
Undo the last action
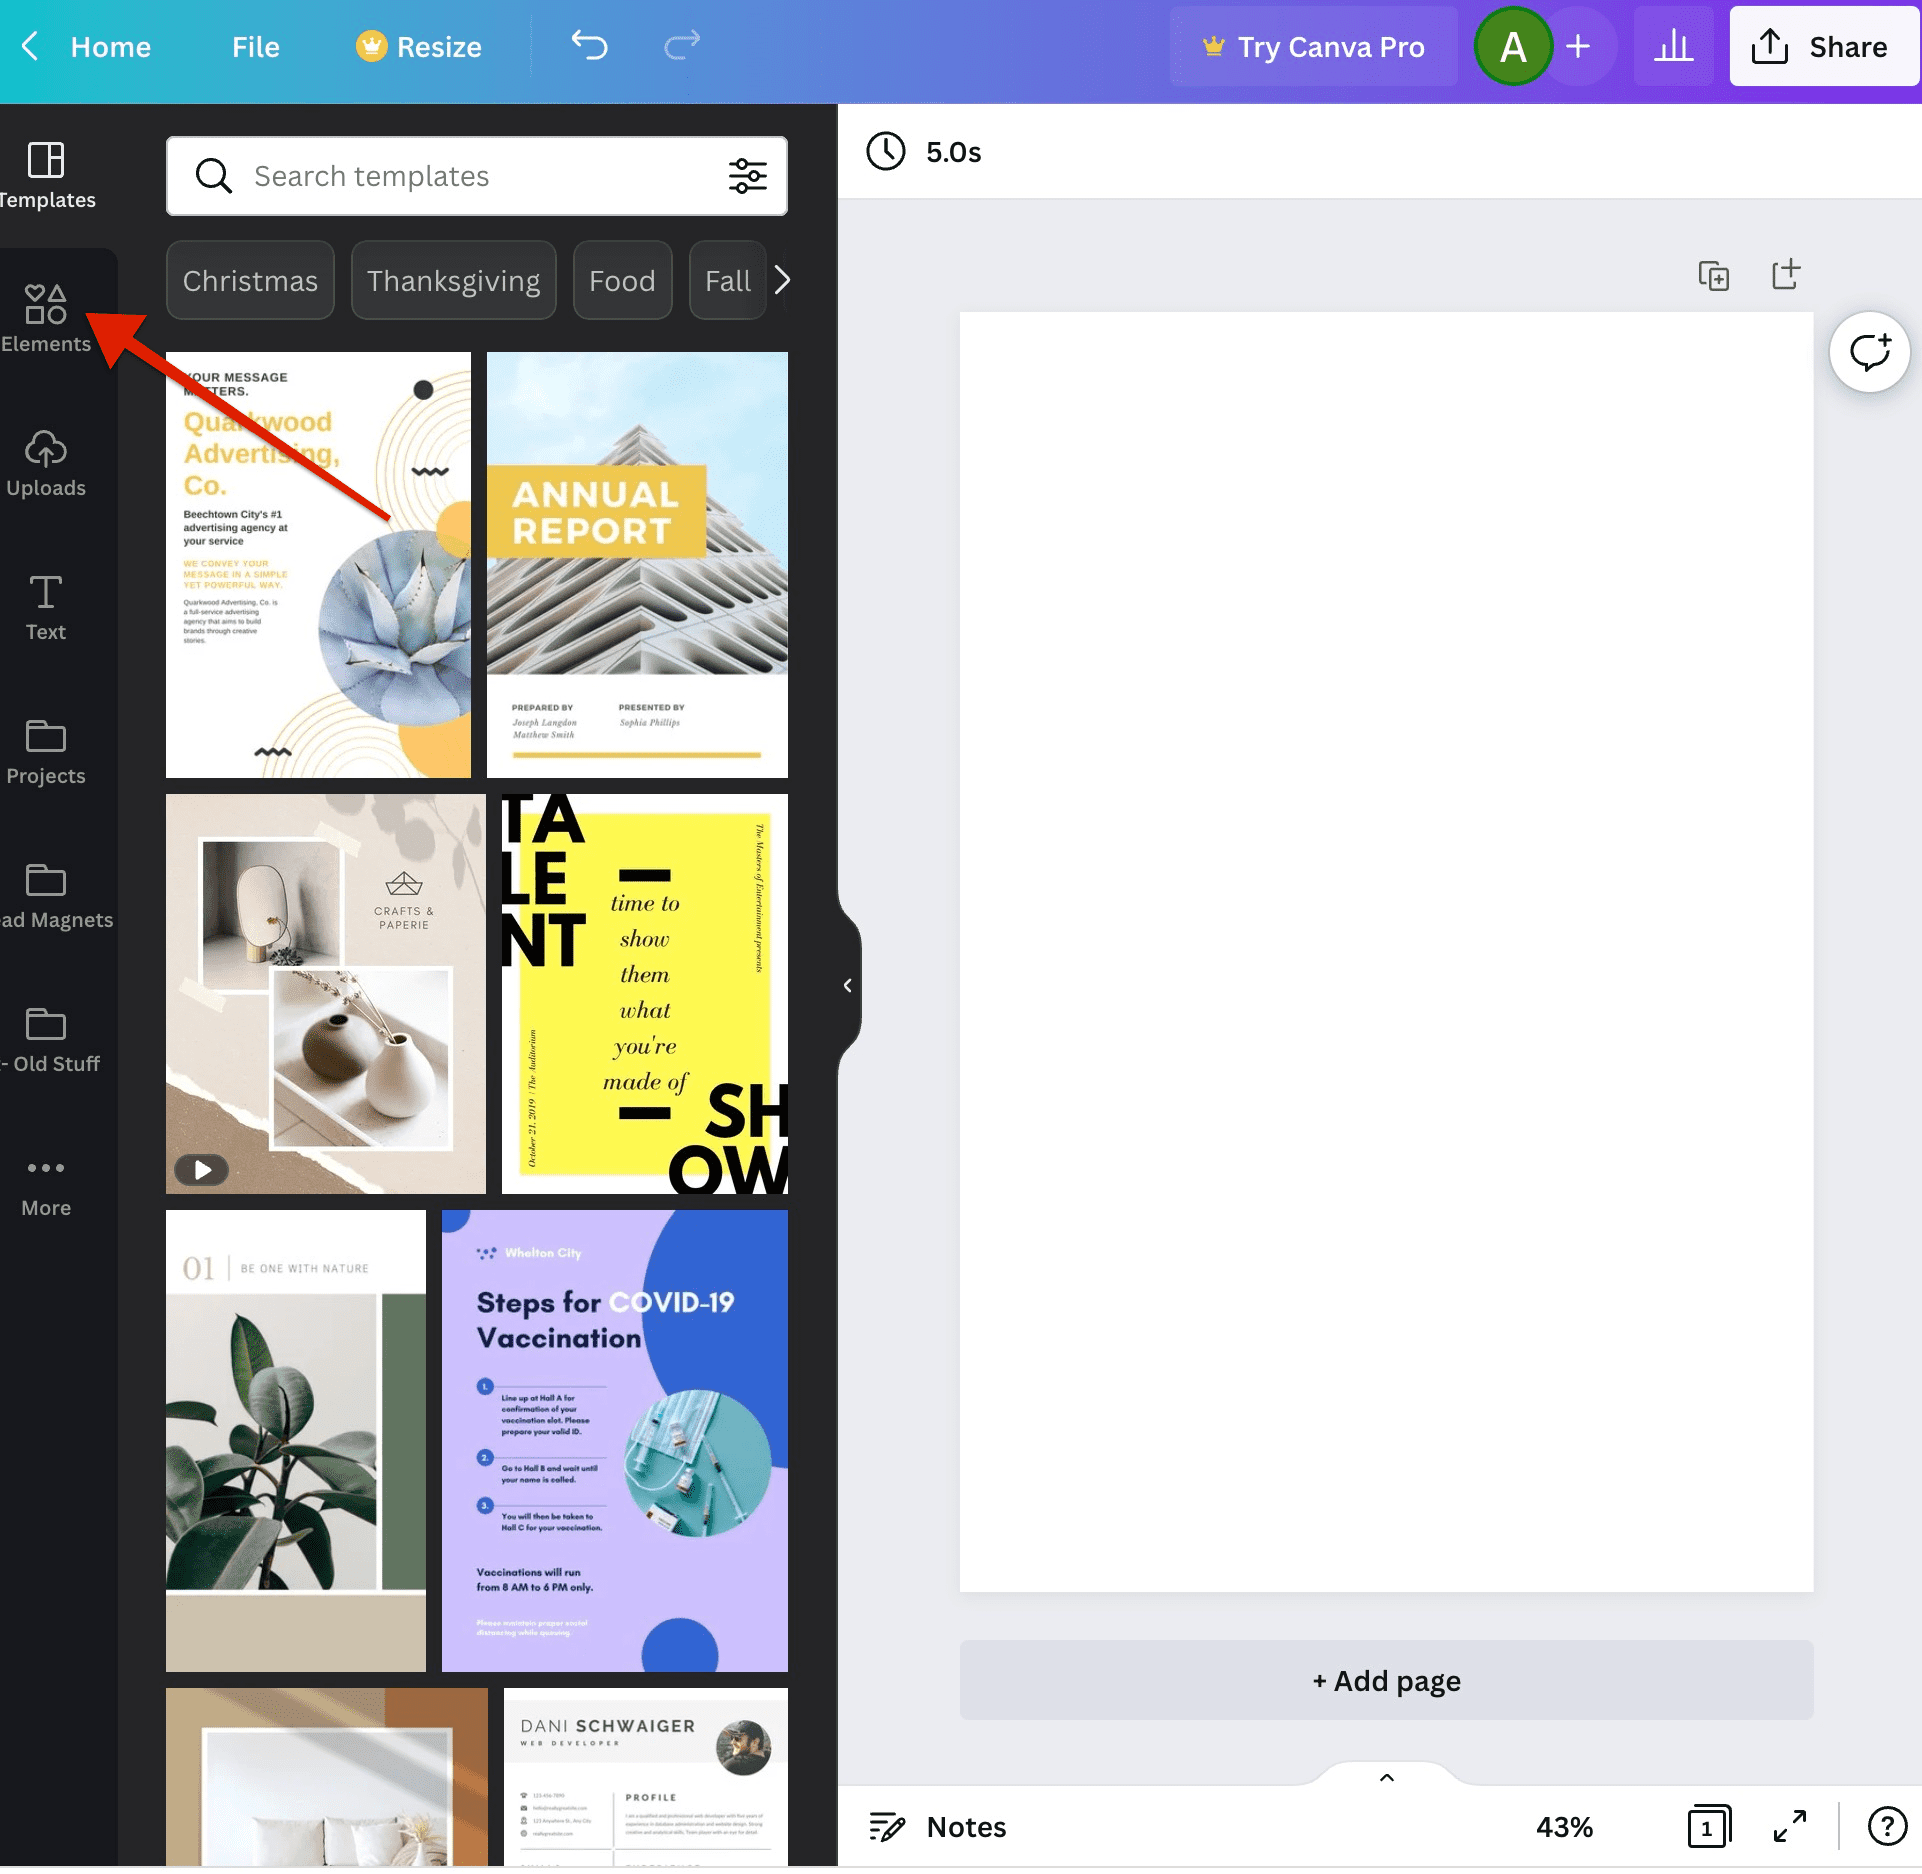pos(588,45)
